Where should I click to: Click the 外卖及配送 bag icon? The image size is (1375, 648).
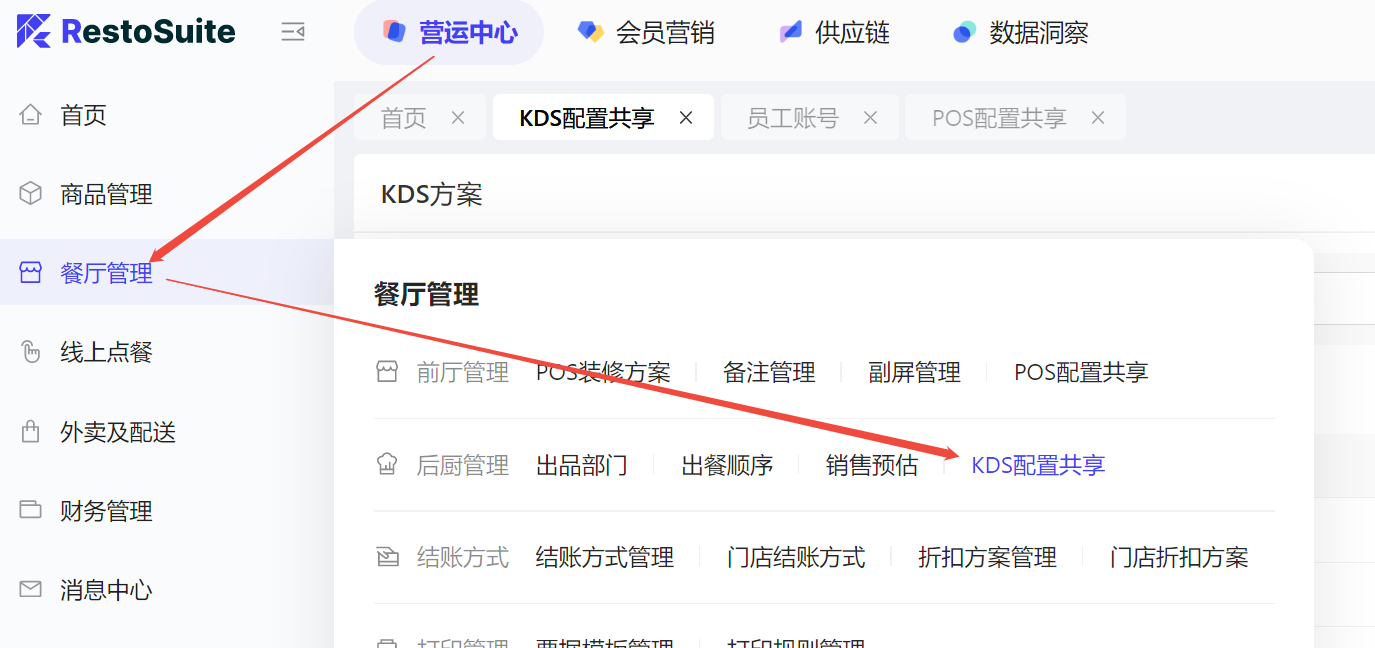(31, 432)
